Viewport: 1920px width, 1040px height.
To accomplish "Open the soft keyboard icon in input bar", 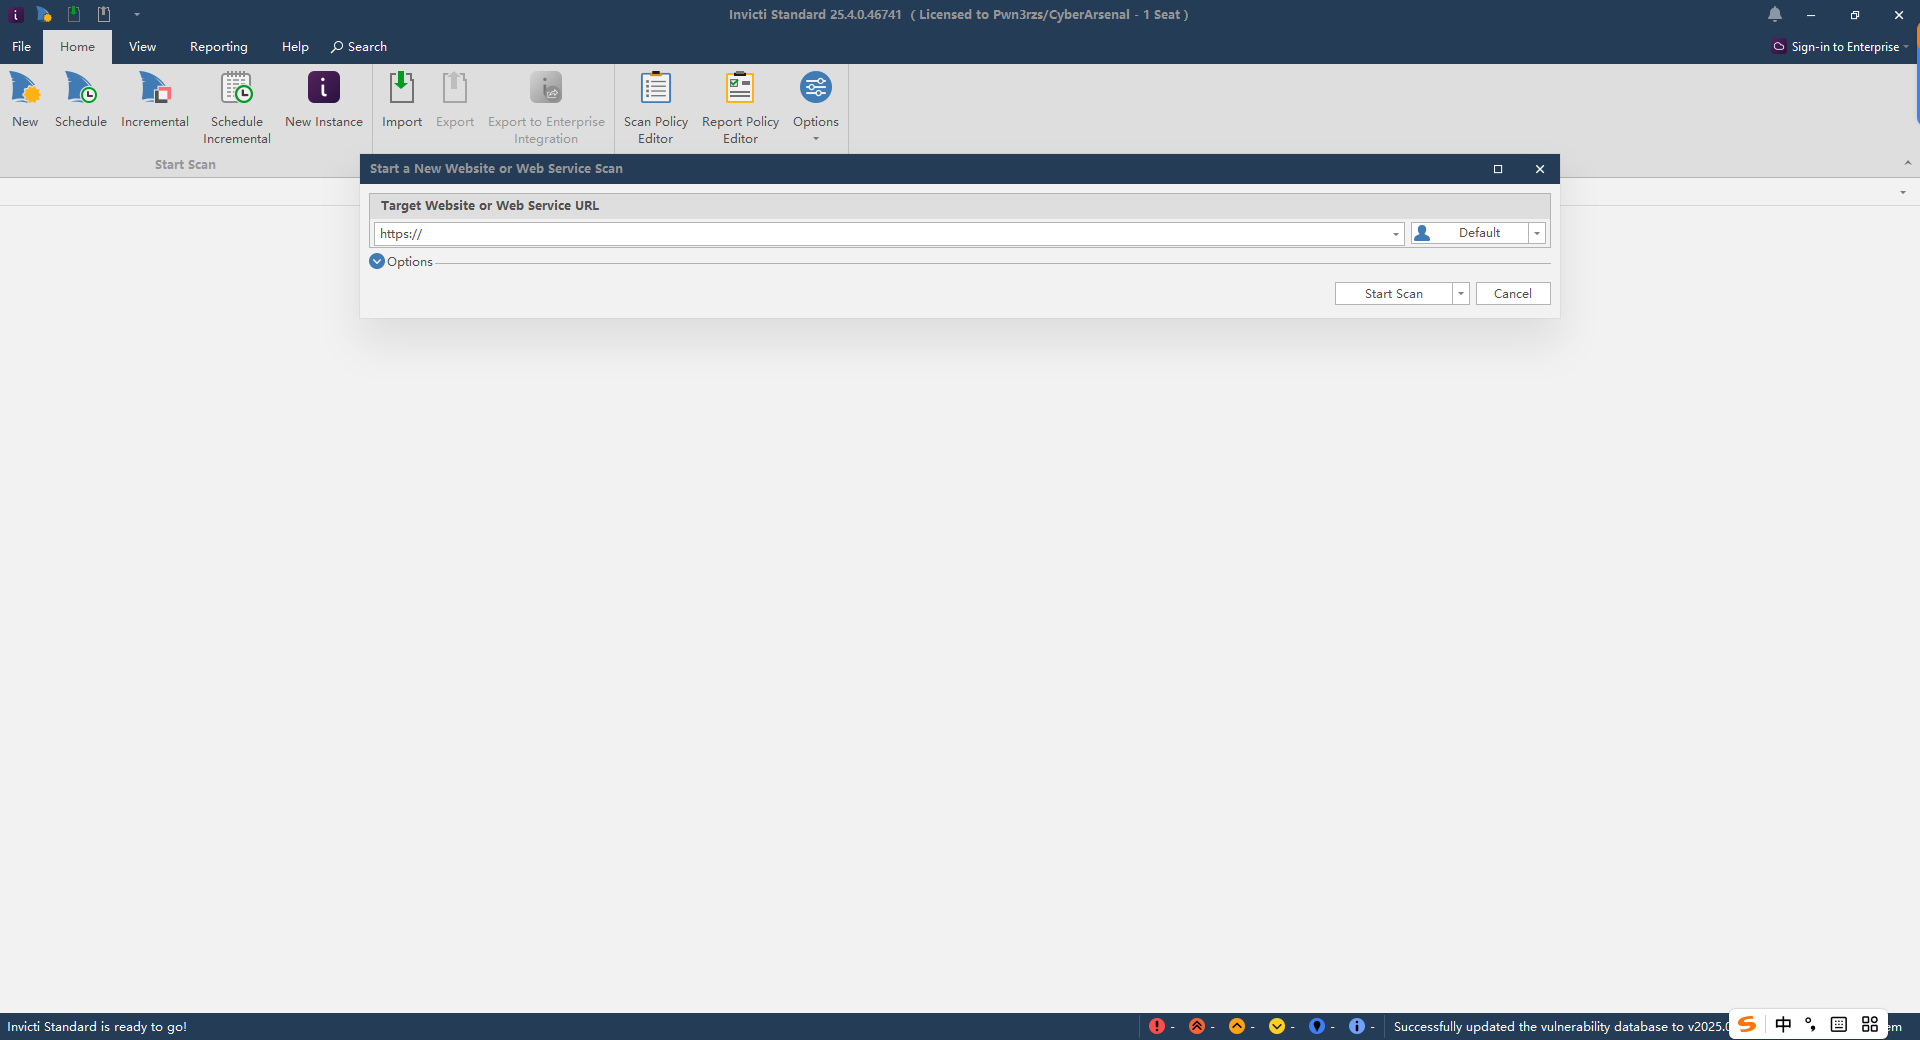I will point(1839,1025).
